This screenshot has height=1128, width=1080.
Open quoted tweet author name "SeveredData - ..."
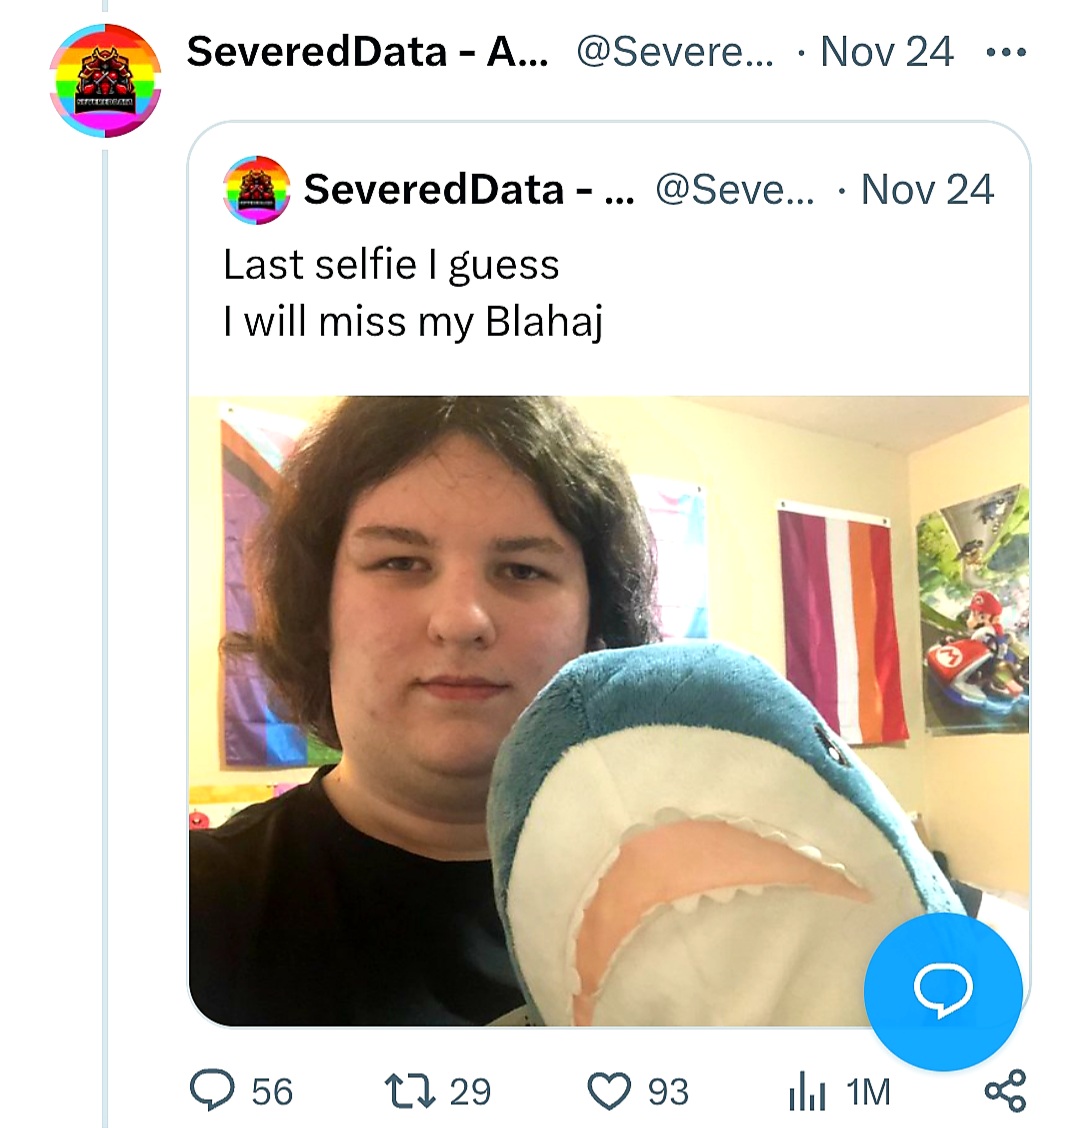(468, 189)
